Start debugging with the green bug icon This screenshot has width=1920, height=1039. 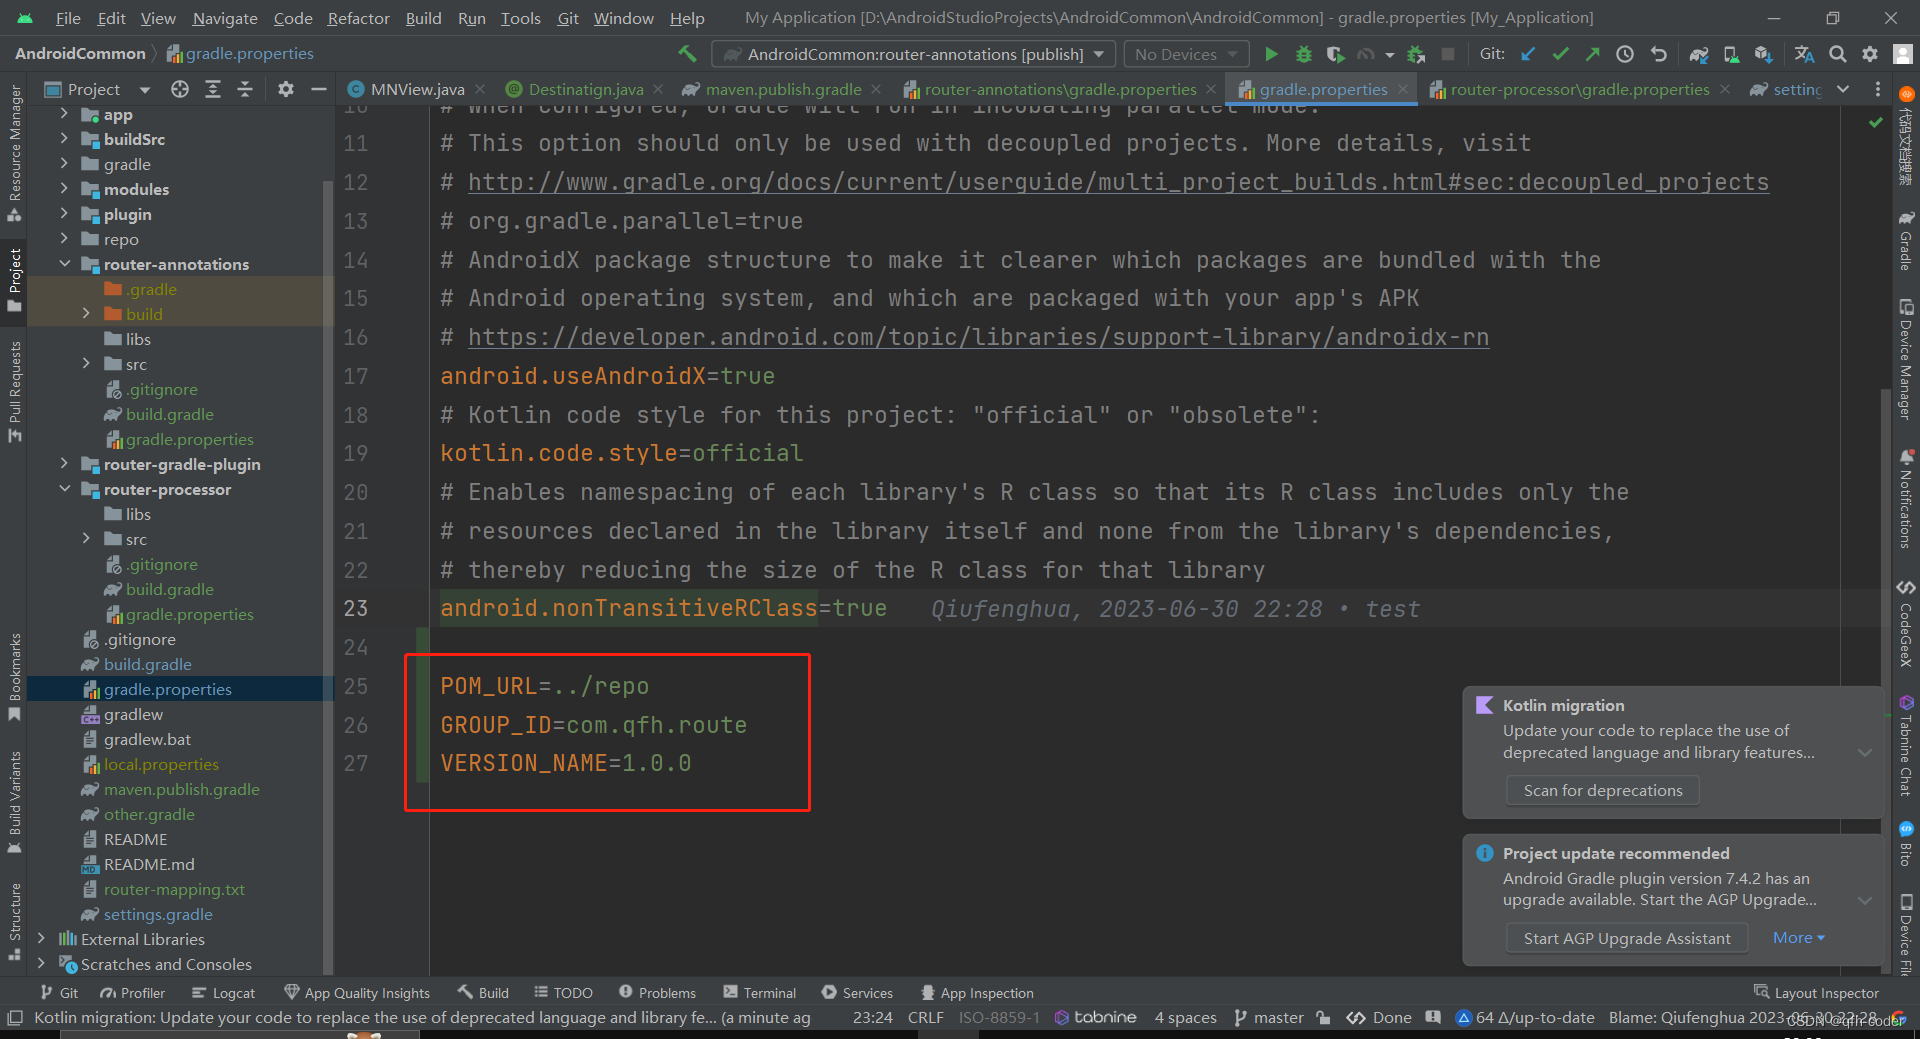click(x=1303, y=54)
